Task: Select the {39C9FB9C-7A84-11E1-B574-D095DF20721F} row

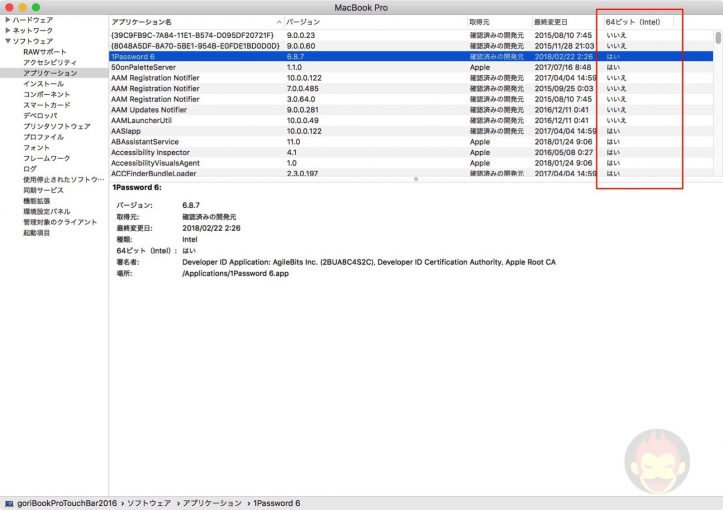Action: [411, 35]
